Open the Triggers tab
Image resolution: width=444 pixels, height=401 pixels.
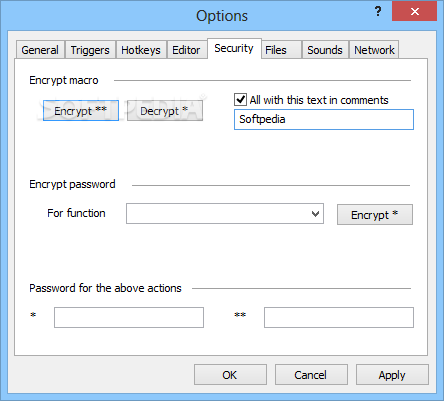90,50
